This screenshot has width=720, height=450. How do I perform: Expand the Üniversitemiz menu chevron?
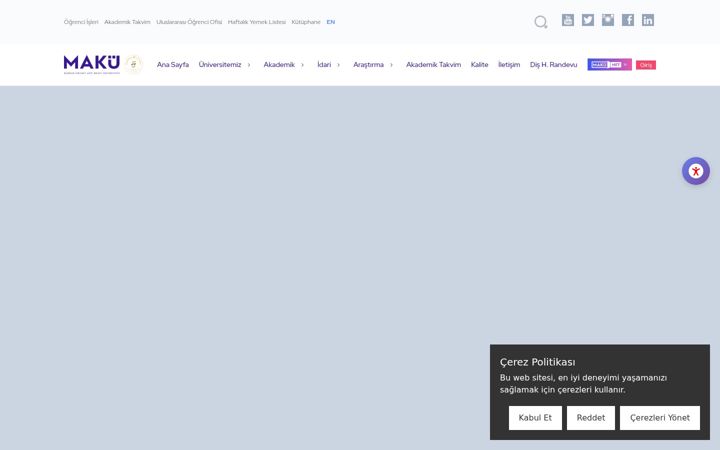point(249,65)
